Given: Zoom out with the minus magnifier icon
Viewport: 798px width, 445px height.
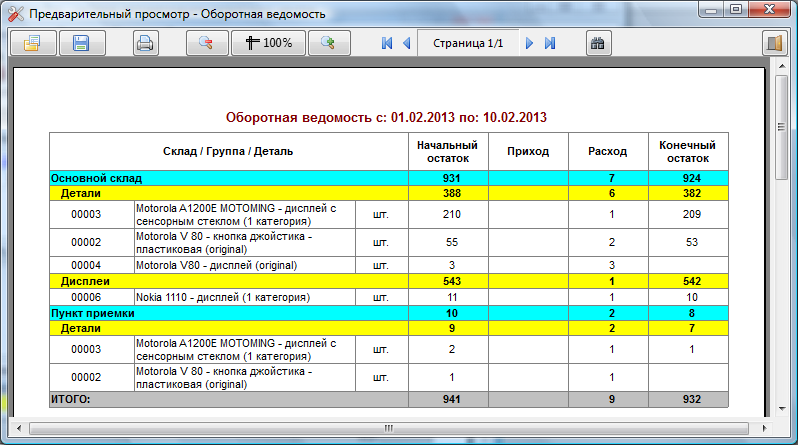Looking at the screenshot, I should (x=206, y=43).
